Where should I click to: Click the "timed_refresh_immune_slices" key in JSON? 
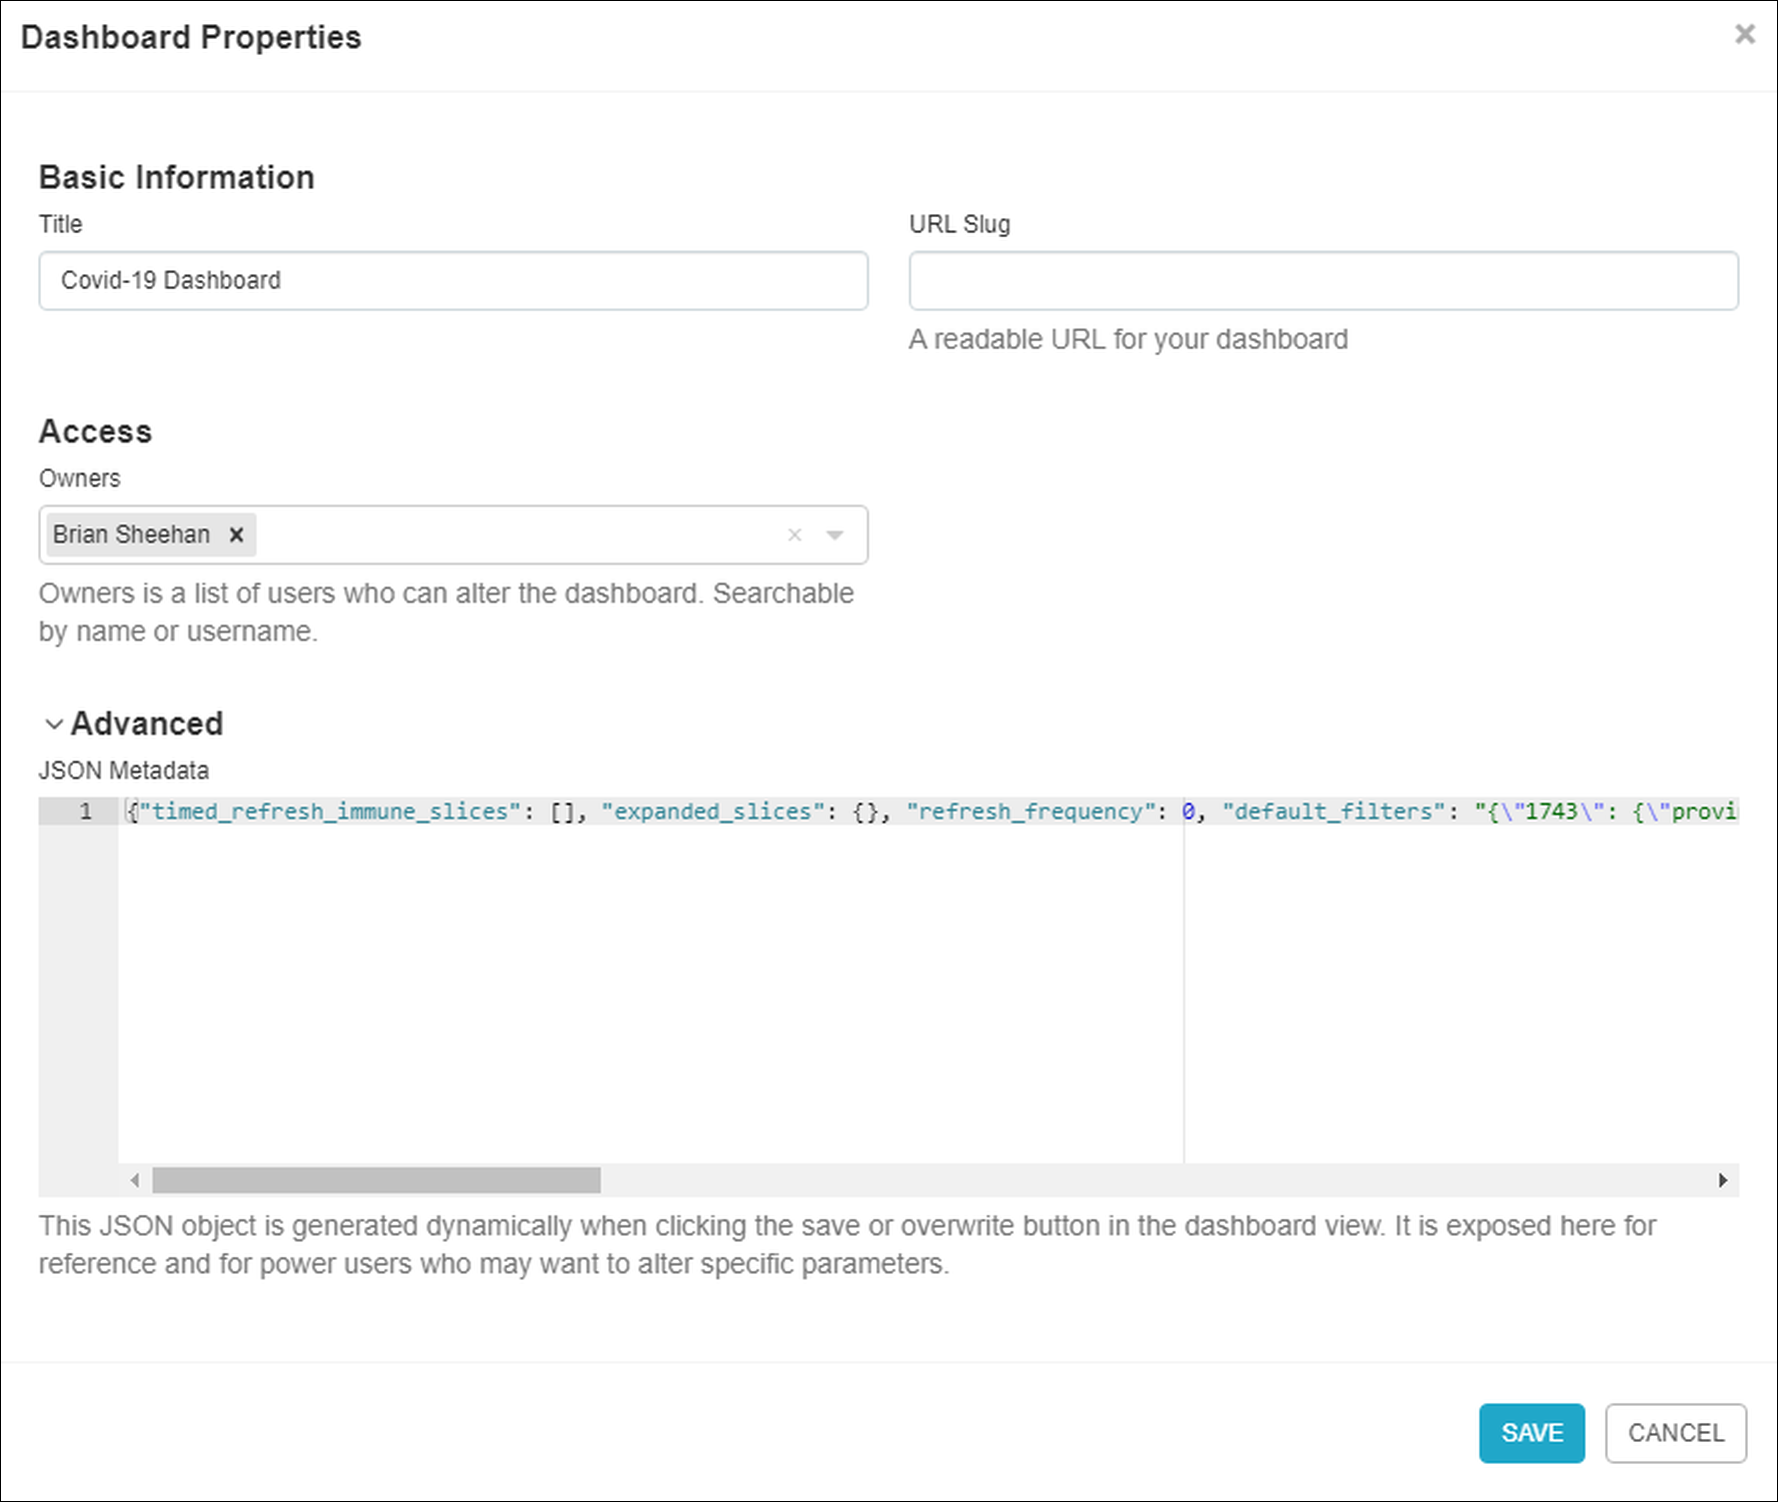tap(331, 811)
